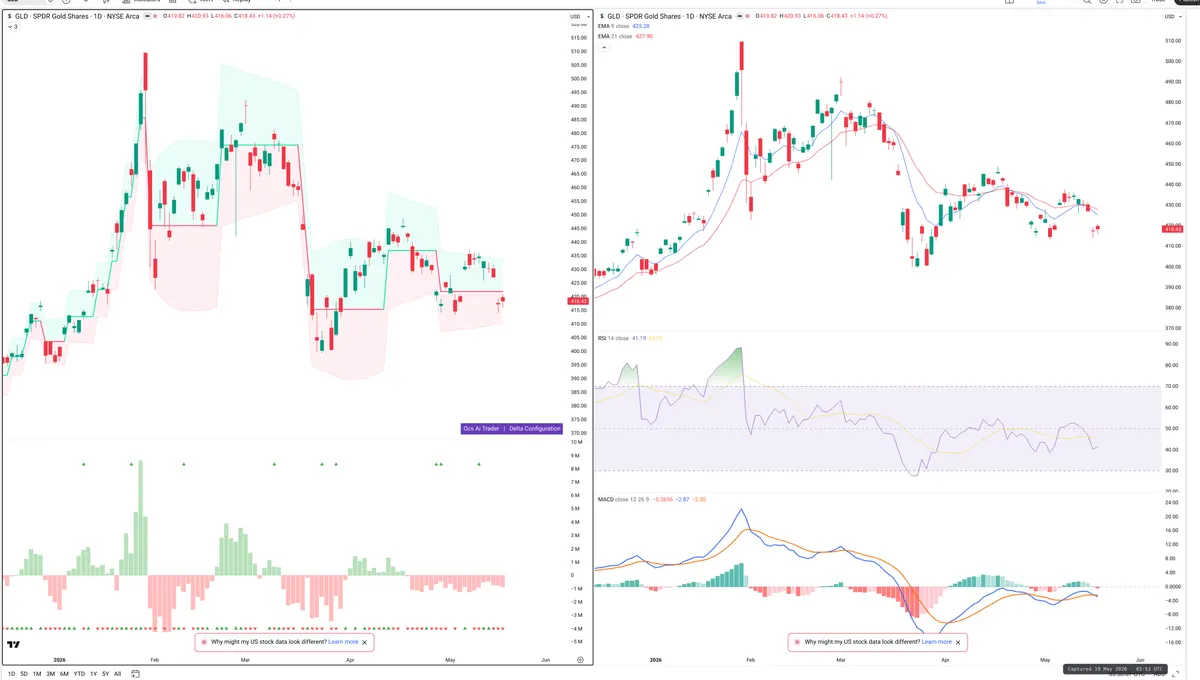Select the 5D time range

click(24, 673)
